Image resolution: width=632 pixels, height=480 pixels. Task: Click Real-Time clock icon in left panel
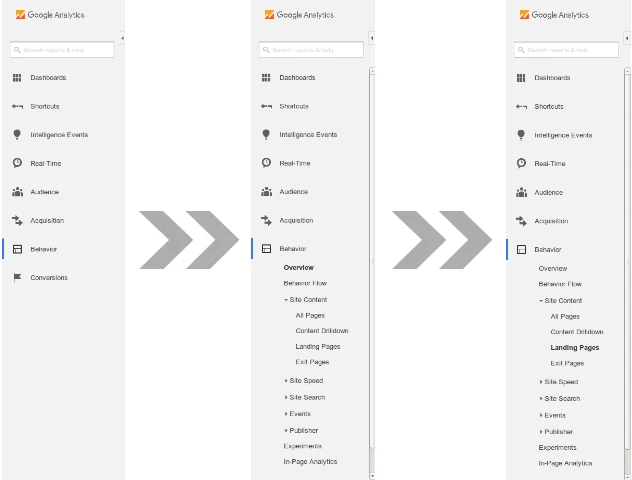pos(17,163)
